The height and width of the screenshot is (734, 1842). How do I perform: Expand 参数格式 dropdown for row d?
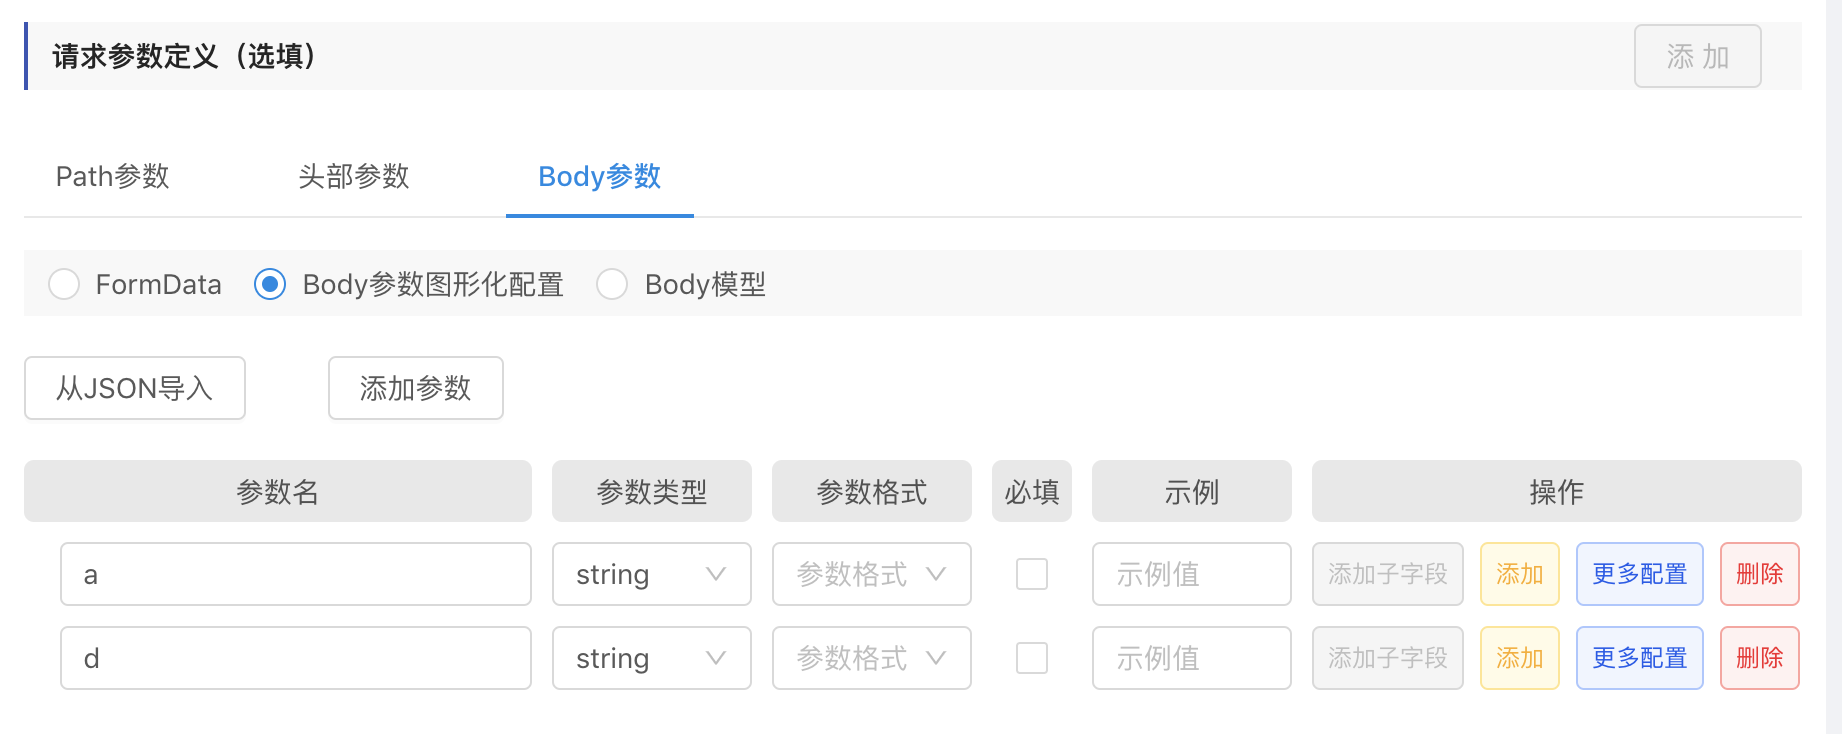[x=871, y=658]
